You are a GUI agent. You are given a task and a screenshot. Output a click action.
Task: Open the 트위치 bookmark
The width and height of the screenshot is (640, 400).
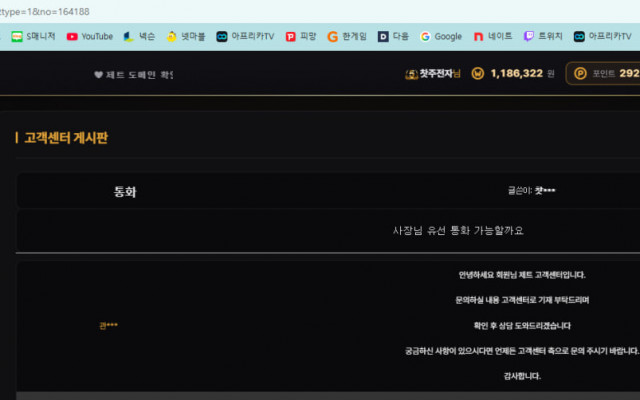(x=543, y=37)
